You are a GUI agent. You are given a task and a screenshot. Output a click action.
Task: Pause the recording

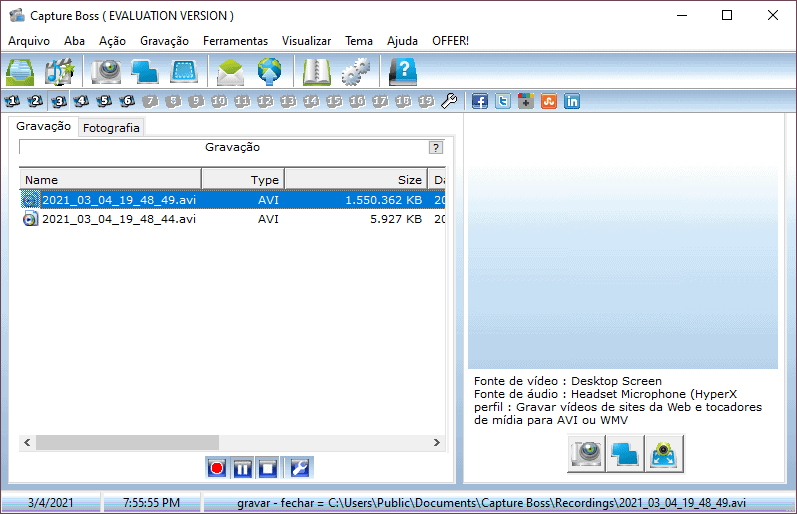pyautogui.click(x=242, y=468)
